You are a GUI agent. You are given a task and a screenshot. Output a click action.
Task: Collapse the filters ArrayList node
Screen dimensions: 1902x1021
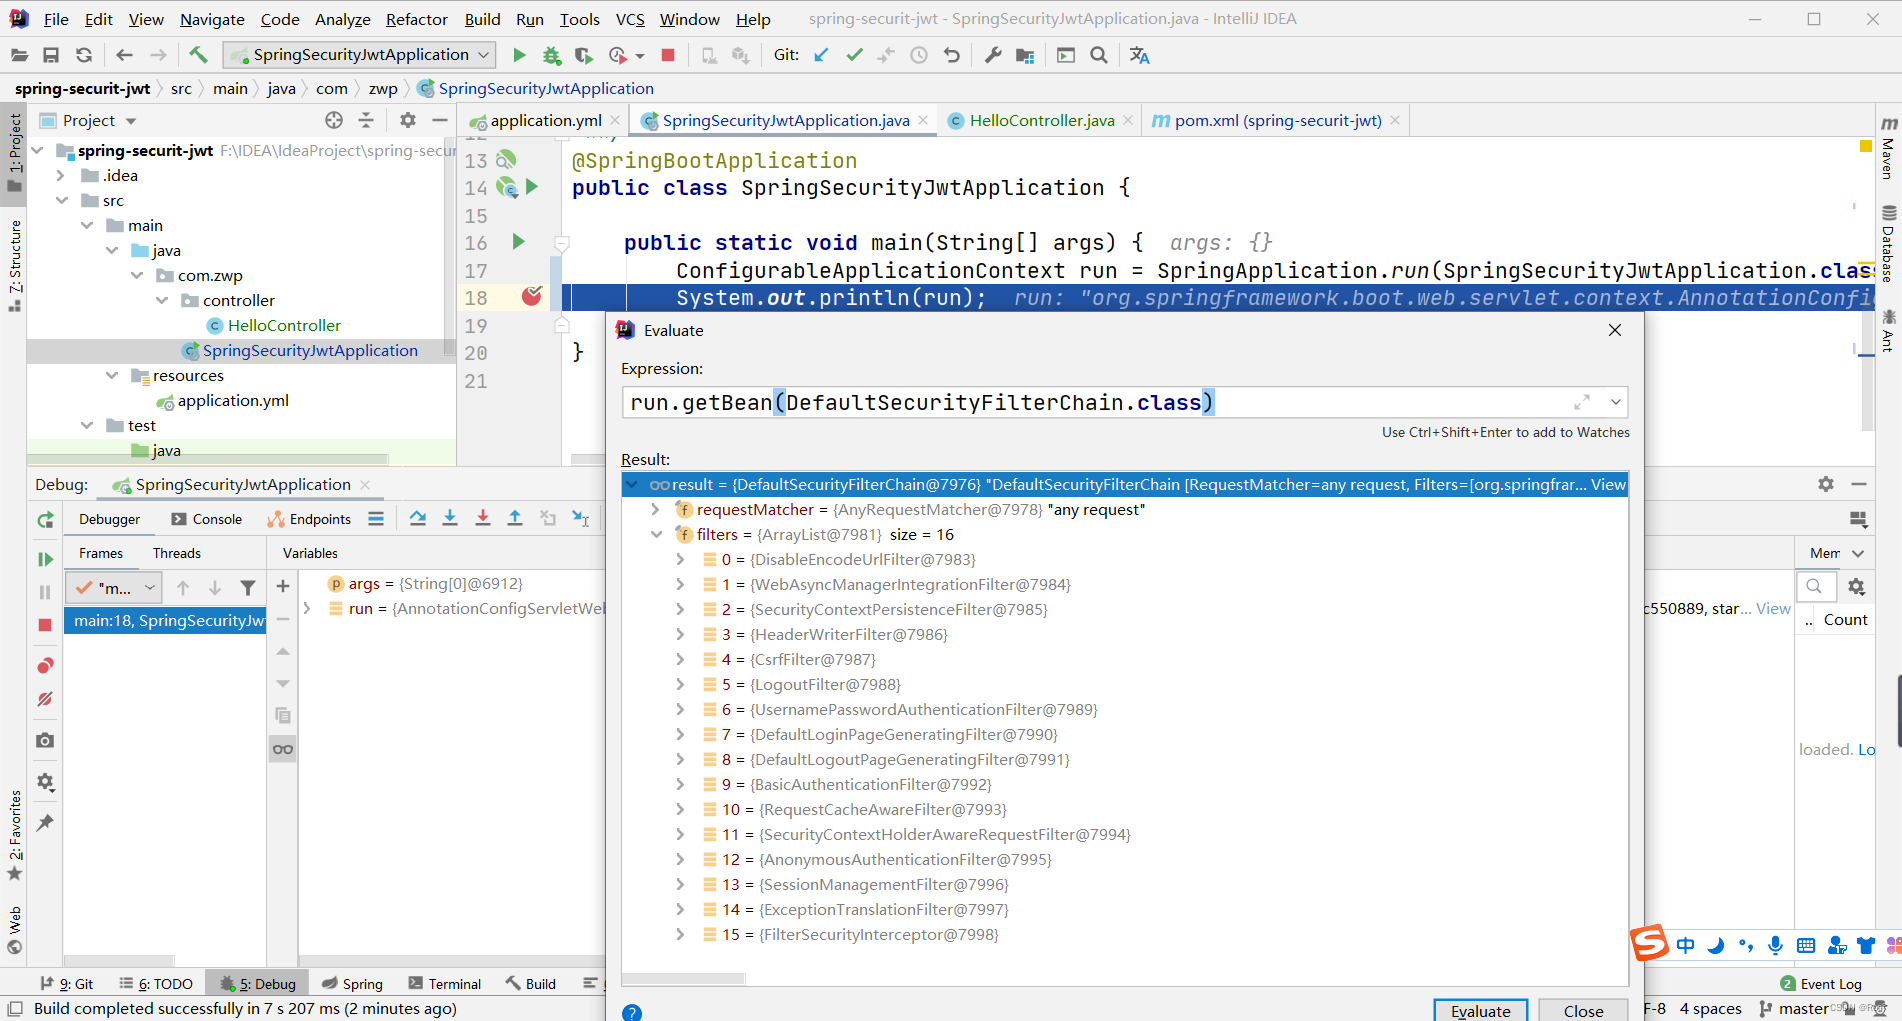(x=656, y=534)
